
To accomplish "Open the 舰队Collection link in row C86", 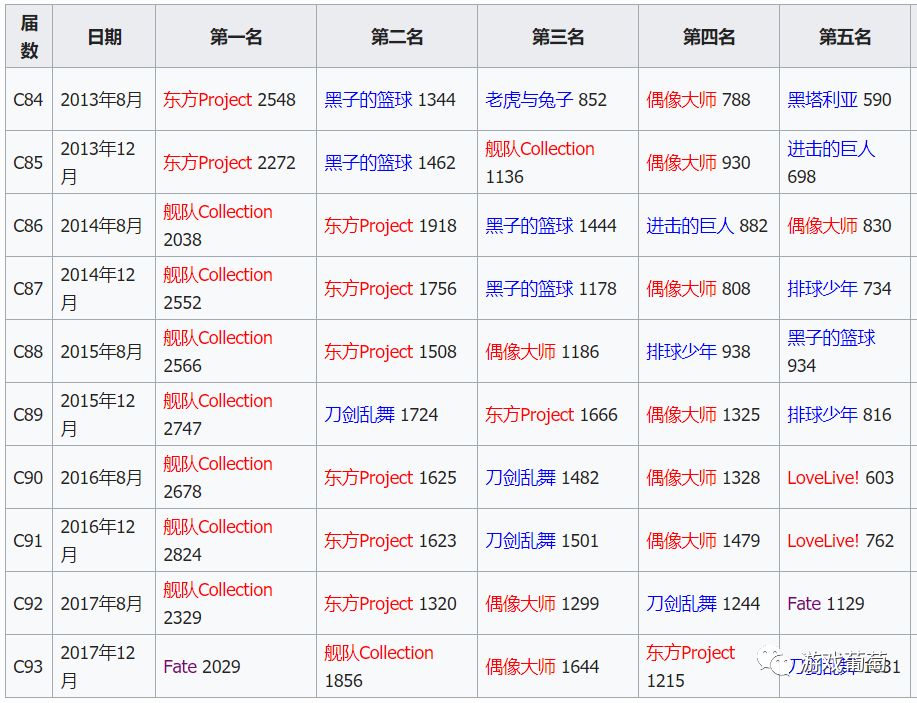I will [x=218, y=212].
